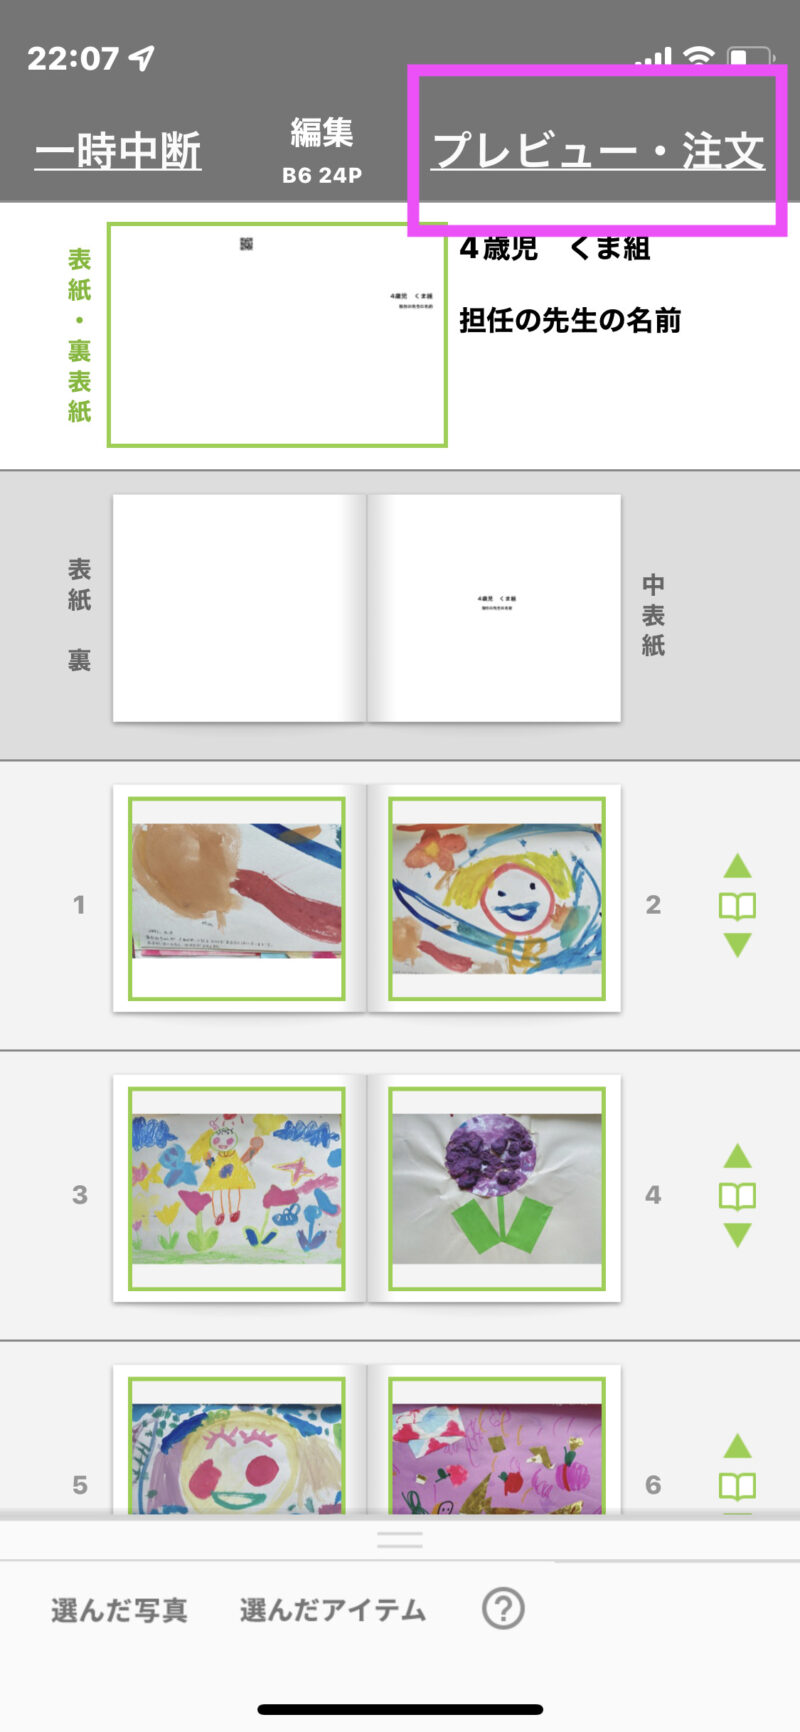Image resolution: width=800 pixels, height=1732 pixels.
Task: Tap the book icon for pages 1-2
Action: coord(737,907)
